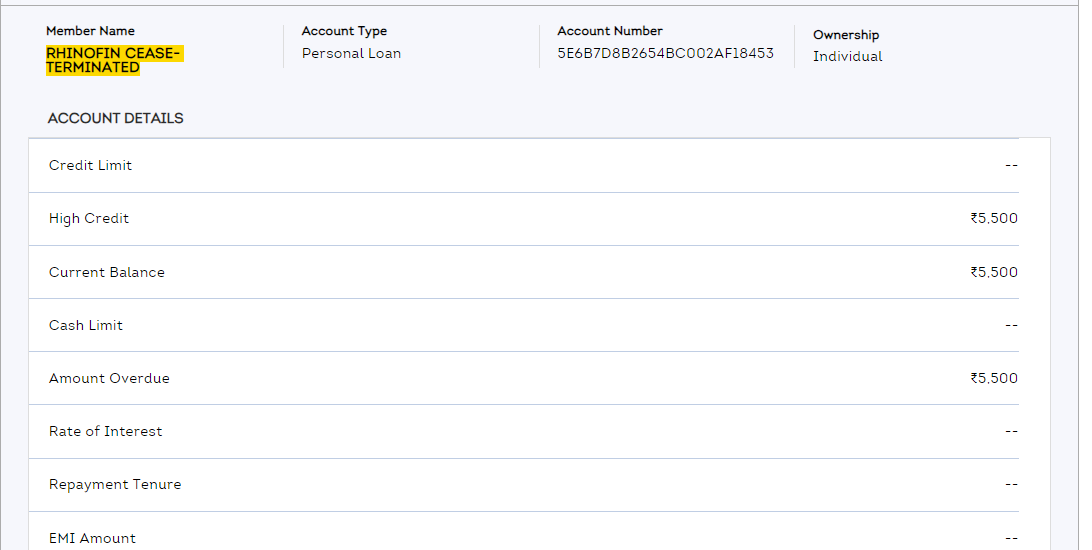Click the ₹5,500 Amount Overdue value
Screen dimensions: 1092x550
pos(993,378)
